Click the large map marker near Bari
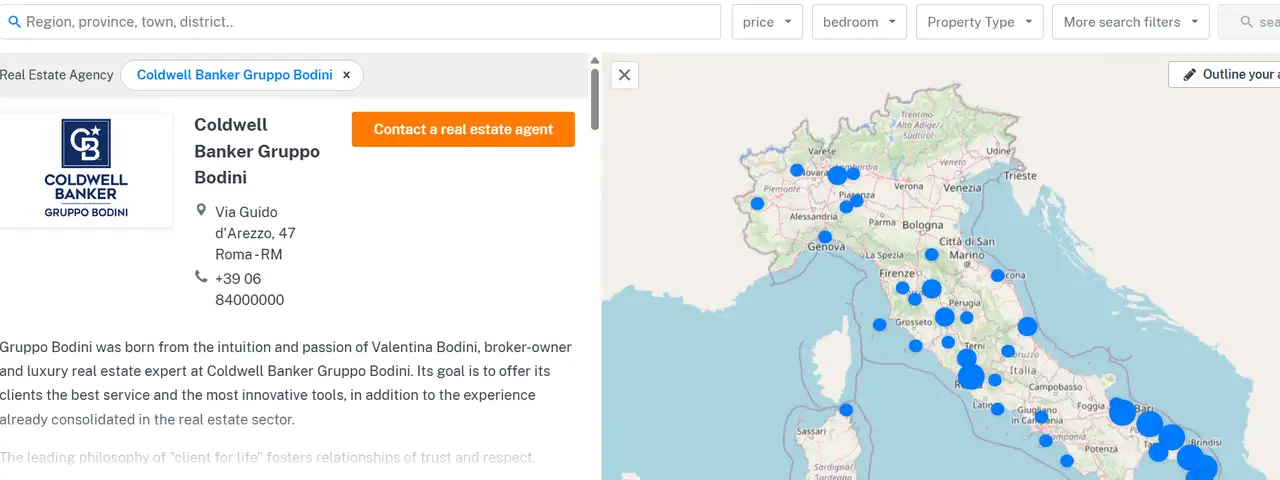The height and width of the screenshot is (480, 1280). pyautogui.click(x=1122, y=412)
